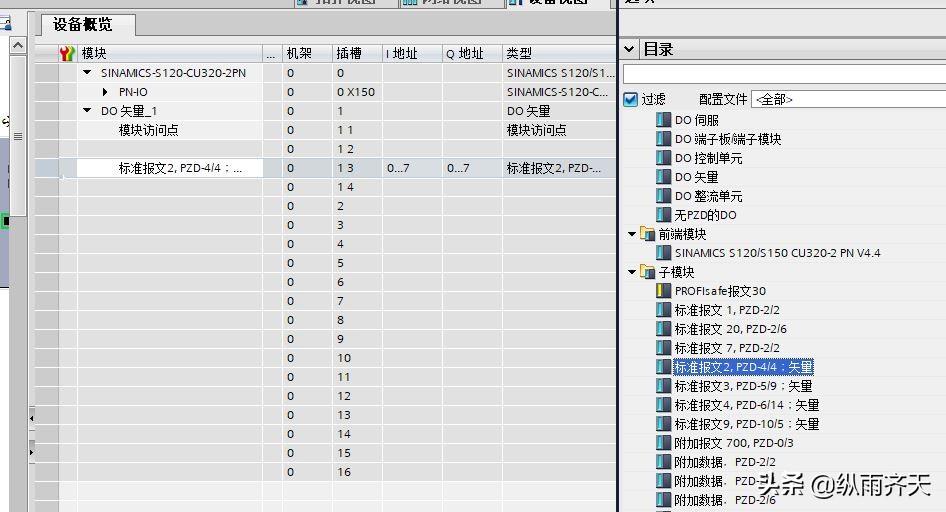Select catalog item 标准报文4, PZD-6/14；矢量
Image resolution: width=946 pixels, height=512 pixels.
coord(747,405)
